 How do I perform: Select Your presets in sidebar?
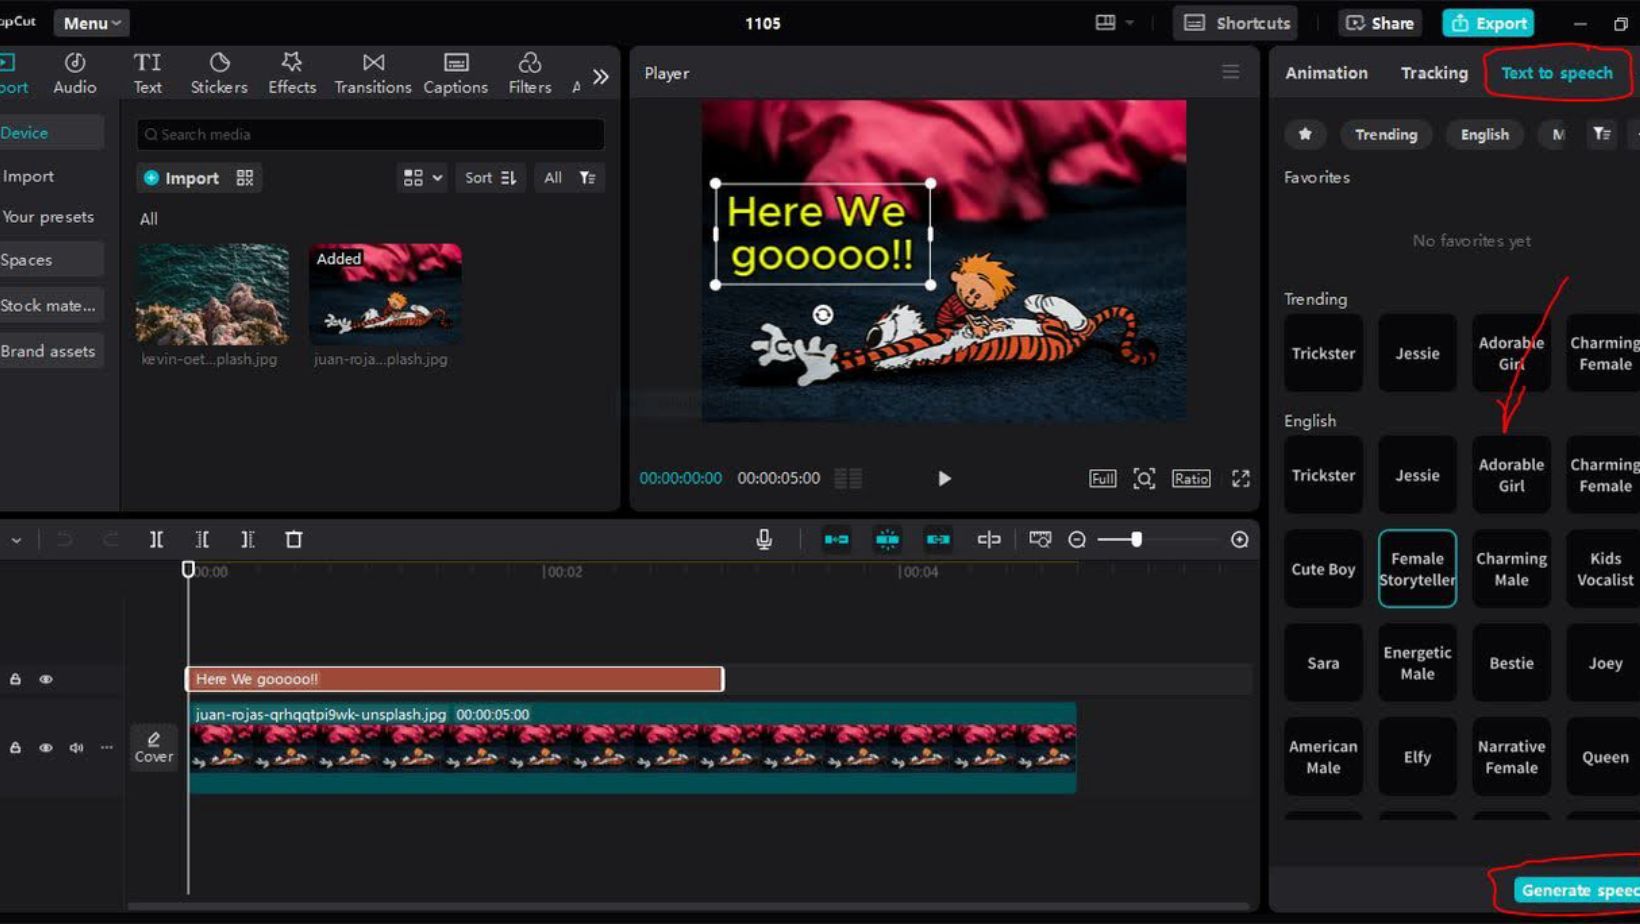pos(50,216)
